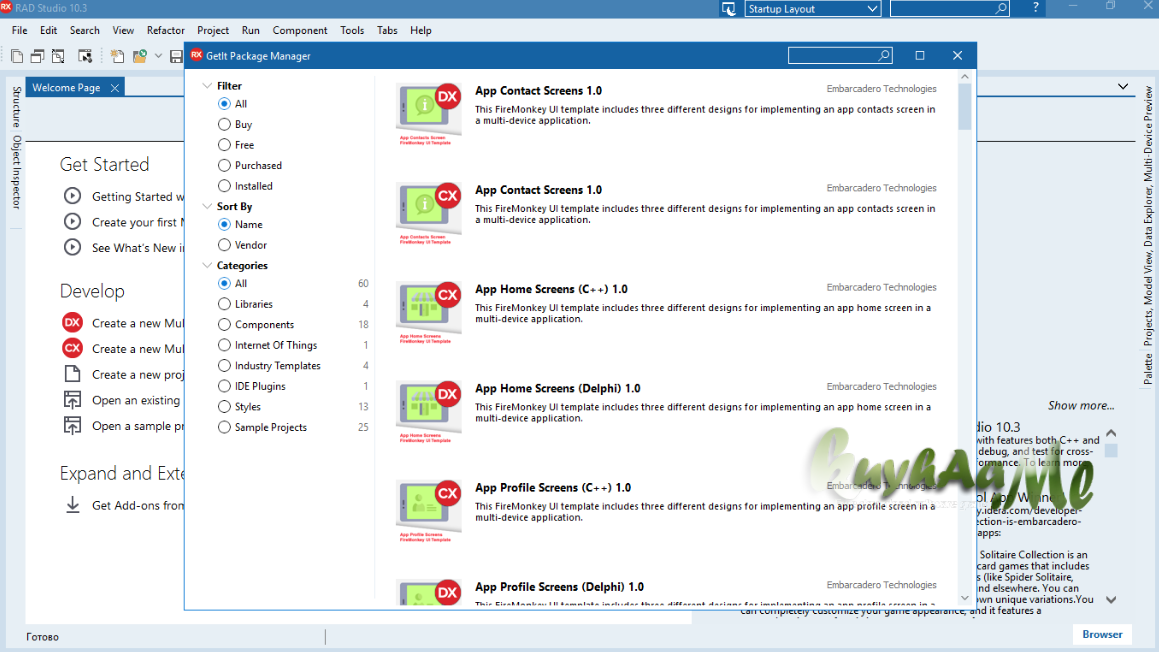Select the Installed filter radio button

pos(224,186)
